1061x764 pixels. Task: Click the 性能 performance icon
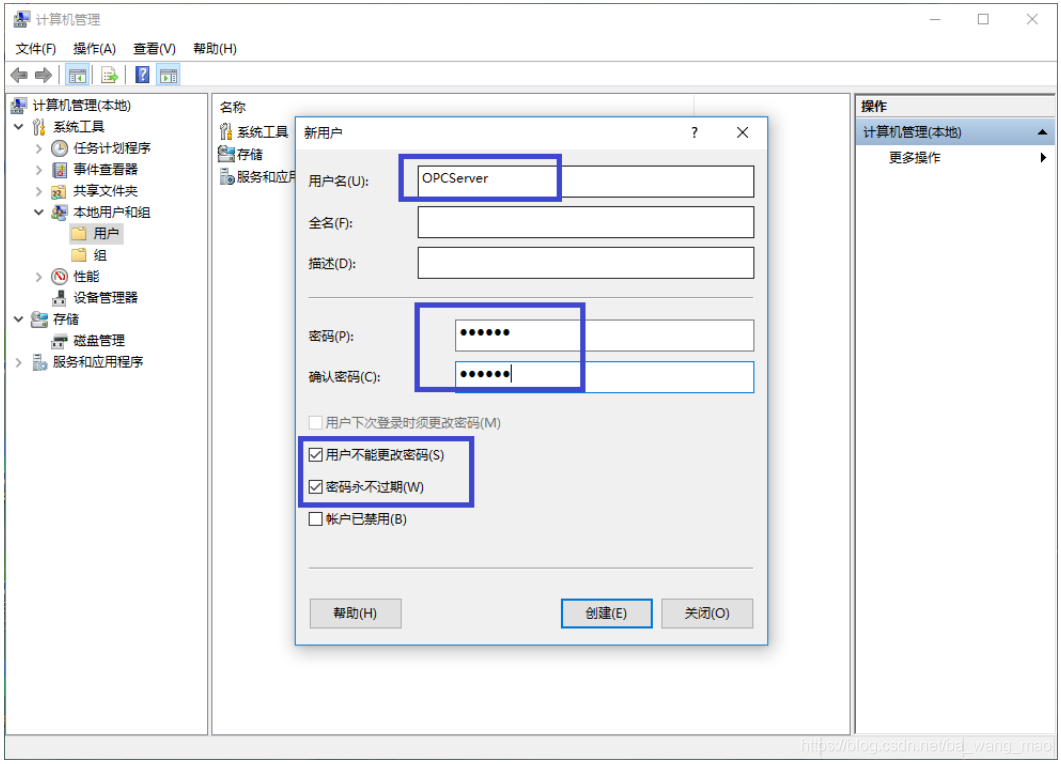[60, 277]
